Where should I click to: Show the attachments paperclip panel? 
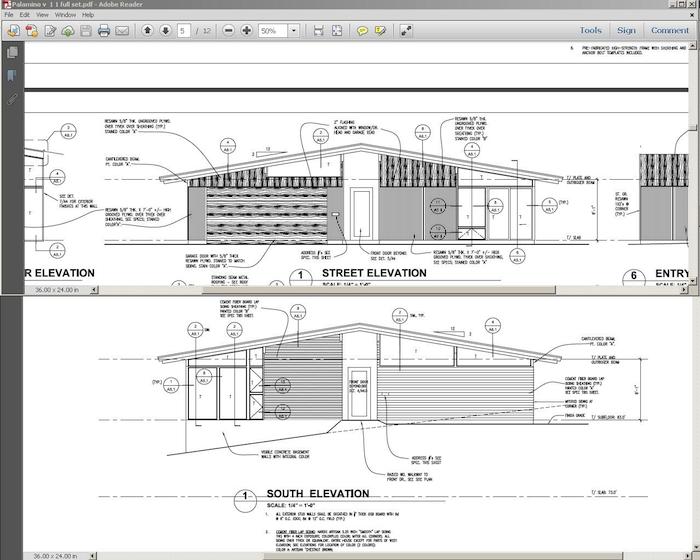[12, 99]
